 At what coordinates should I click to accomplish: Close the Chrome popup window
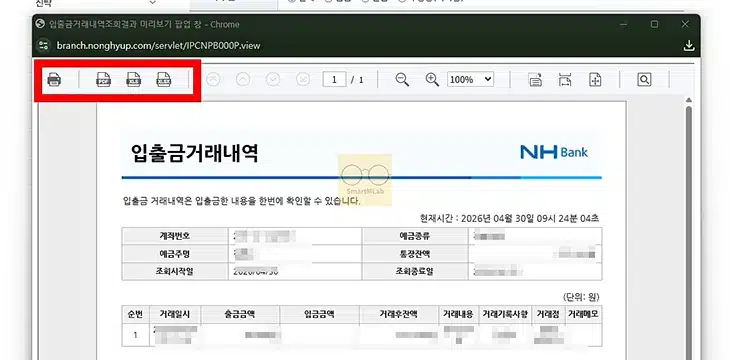685,24
